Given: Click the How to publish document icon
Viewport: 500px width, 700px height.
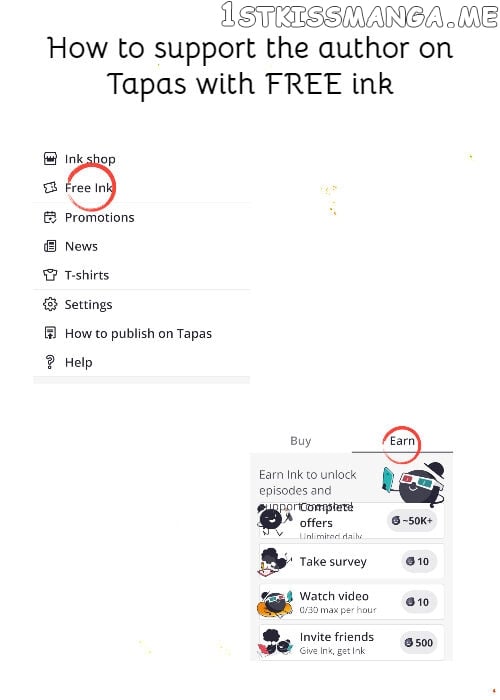Looking at the screenshot, I should (50, 333).
